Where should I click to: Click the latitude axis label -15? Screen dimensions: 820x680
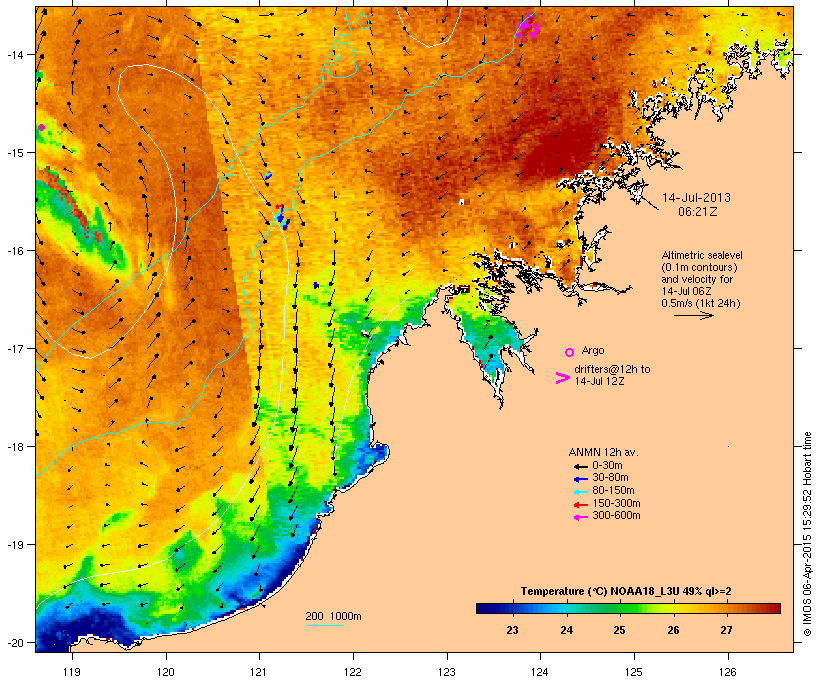click(15, 153)
